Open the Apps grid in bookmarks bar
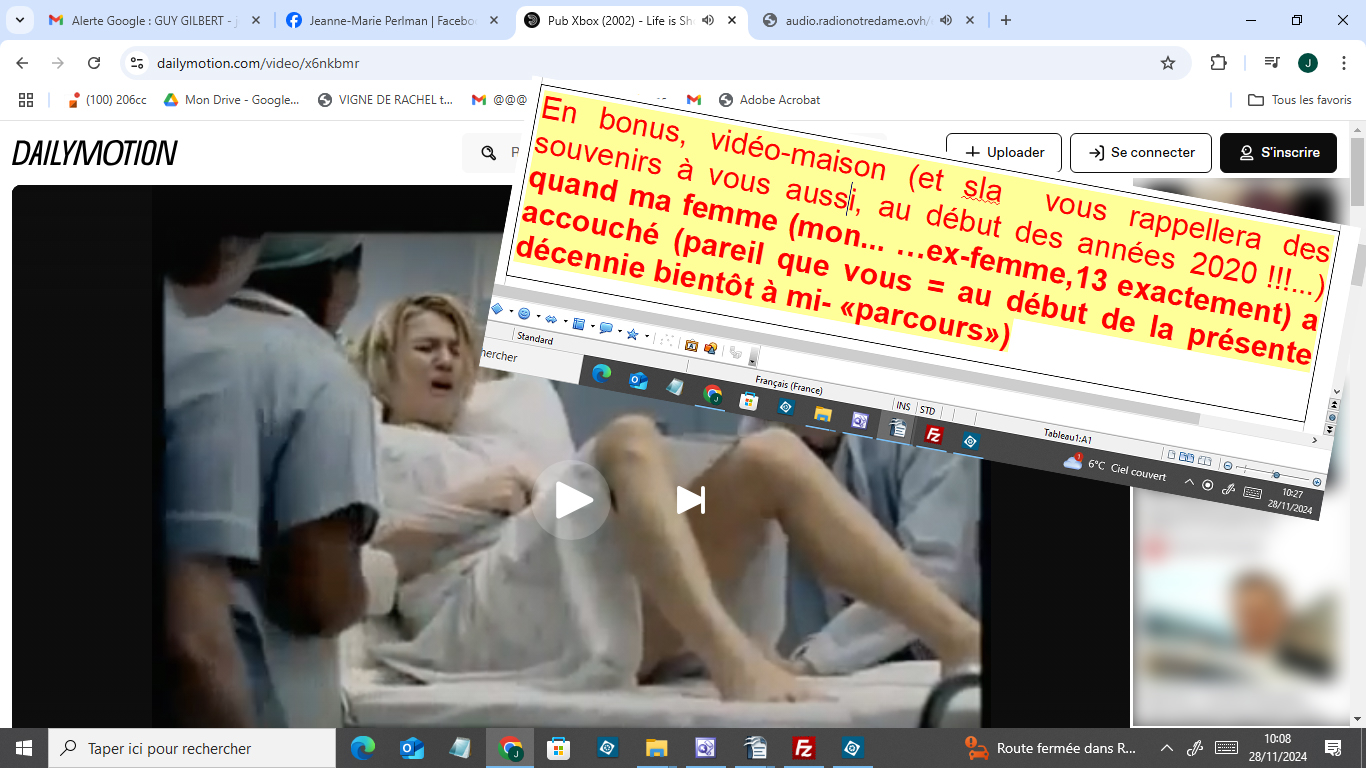Viewport: 1366px width, 768px height. [26, 100]
